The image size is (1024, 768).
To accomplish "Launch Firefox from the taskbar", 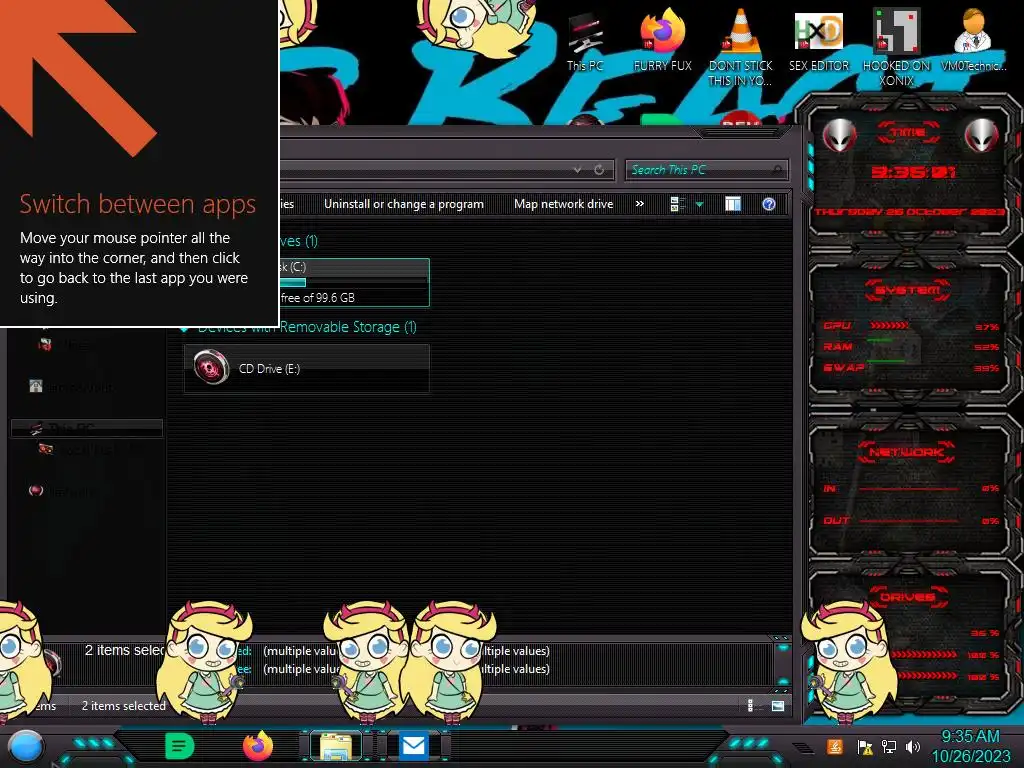I will point(258,746).
